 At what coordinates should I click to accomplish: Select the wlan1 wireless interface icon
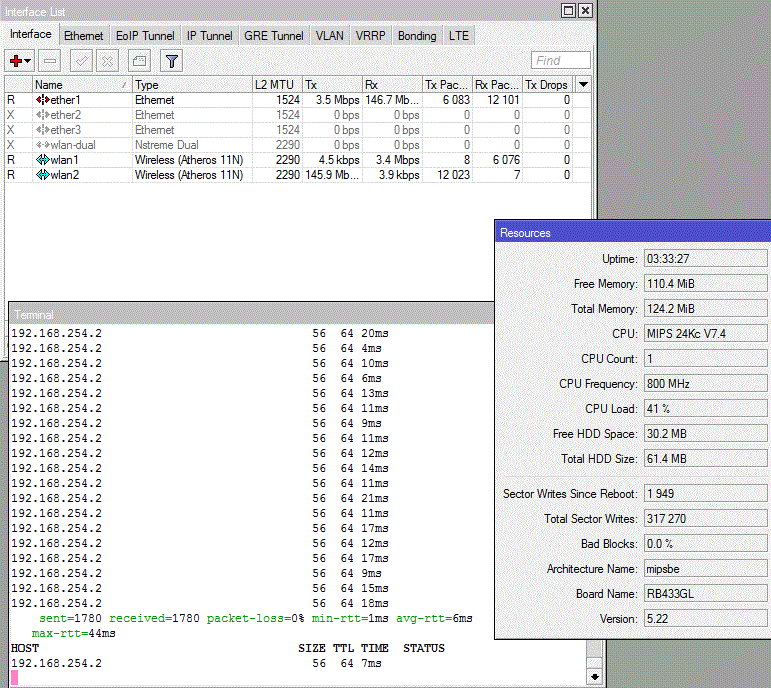pyautogui.click(x=43, y=160)
